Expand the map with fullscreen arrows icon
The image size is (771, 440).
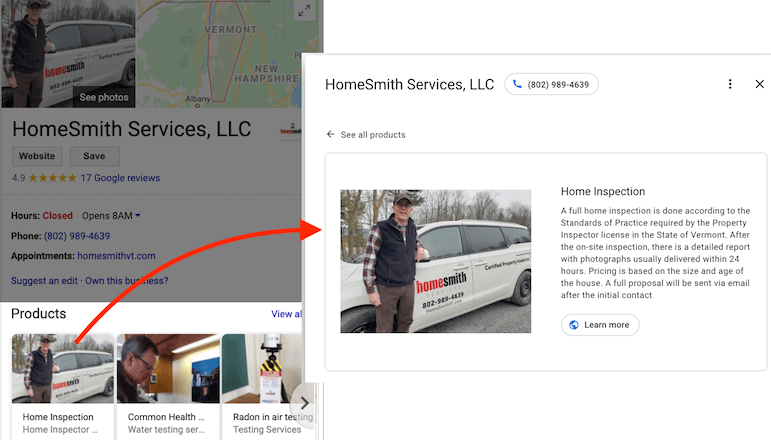coord(304,11)
